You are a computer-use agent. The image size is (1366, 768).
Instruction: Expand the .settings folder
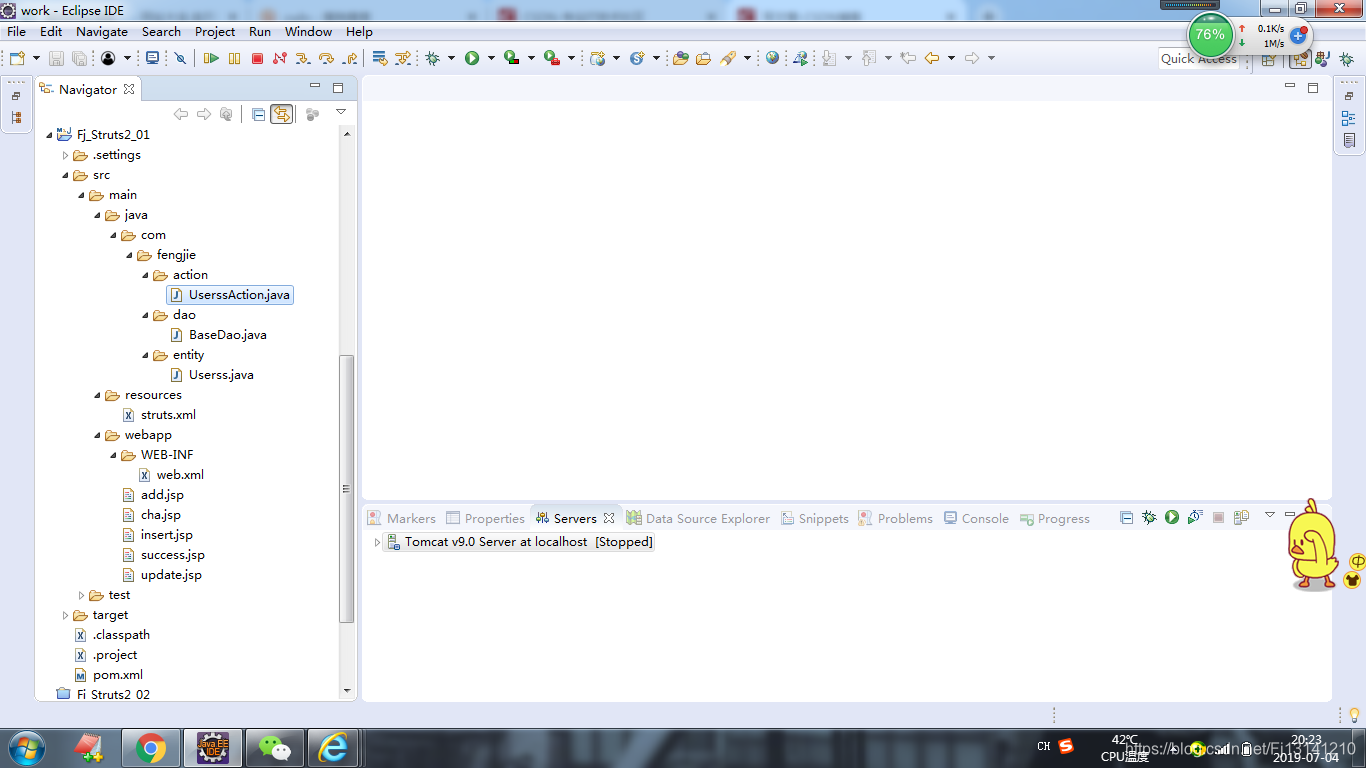point(66,155)
